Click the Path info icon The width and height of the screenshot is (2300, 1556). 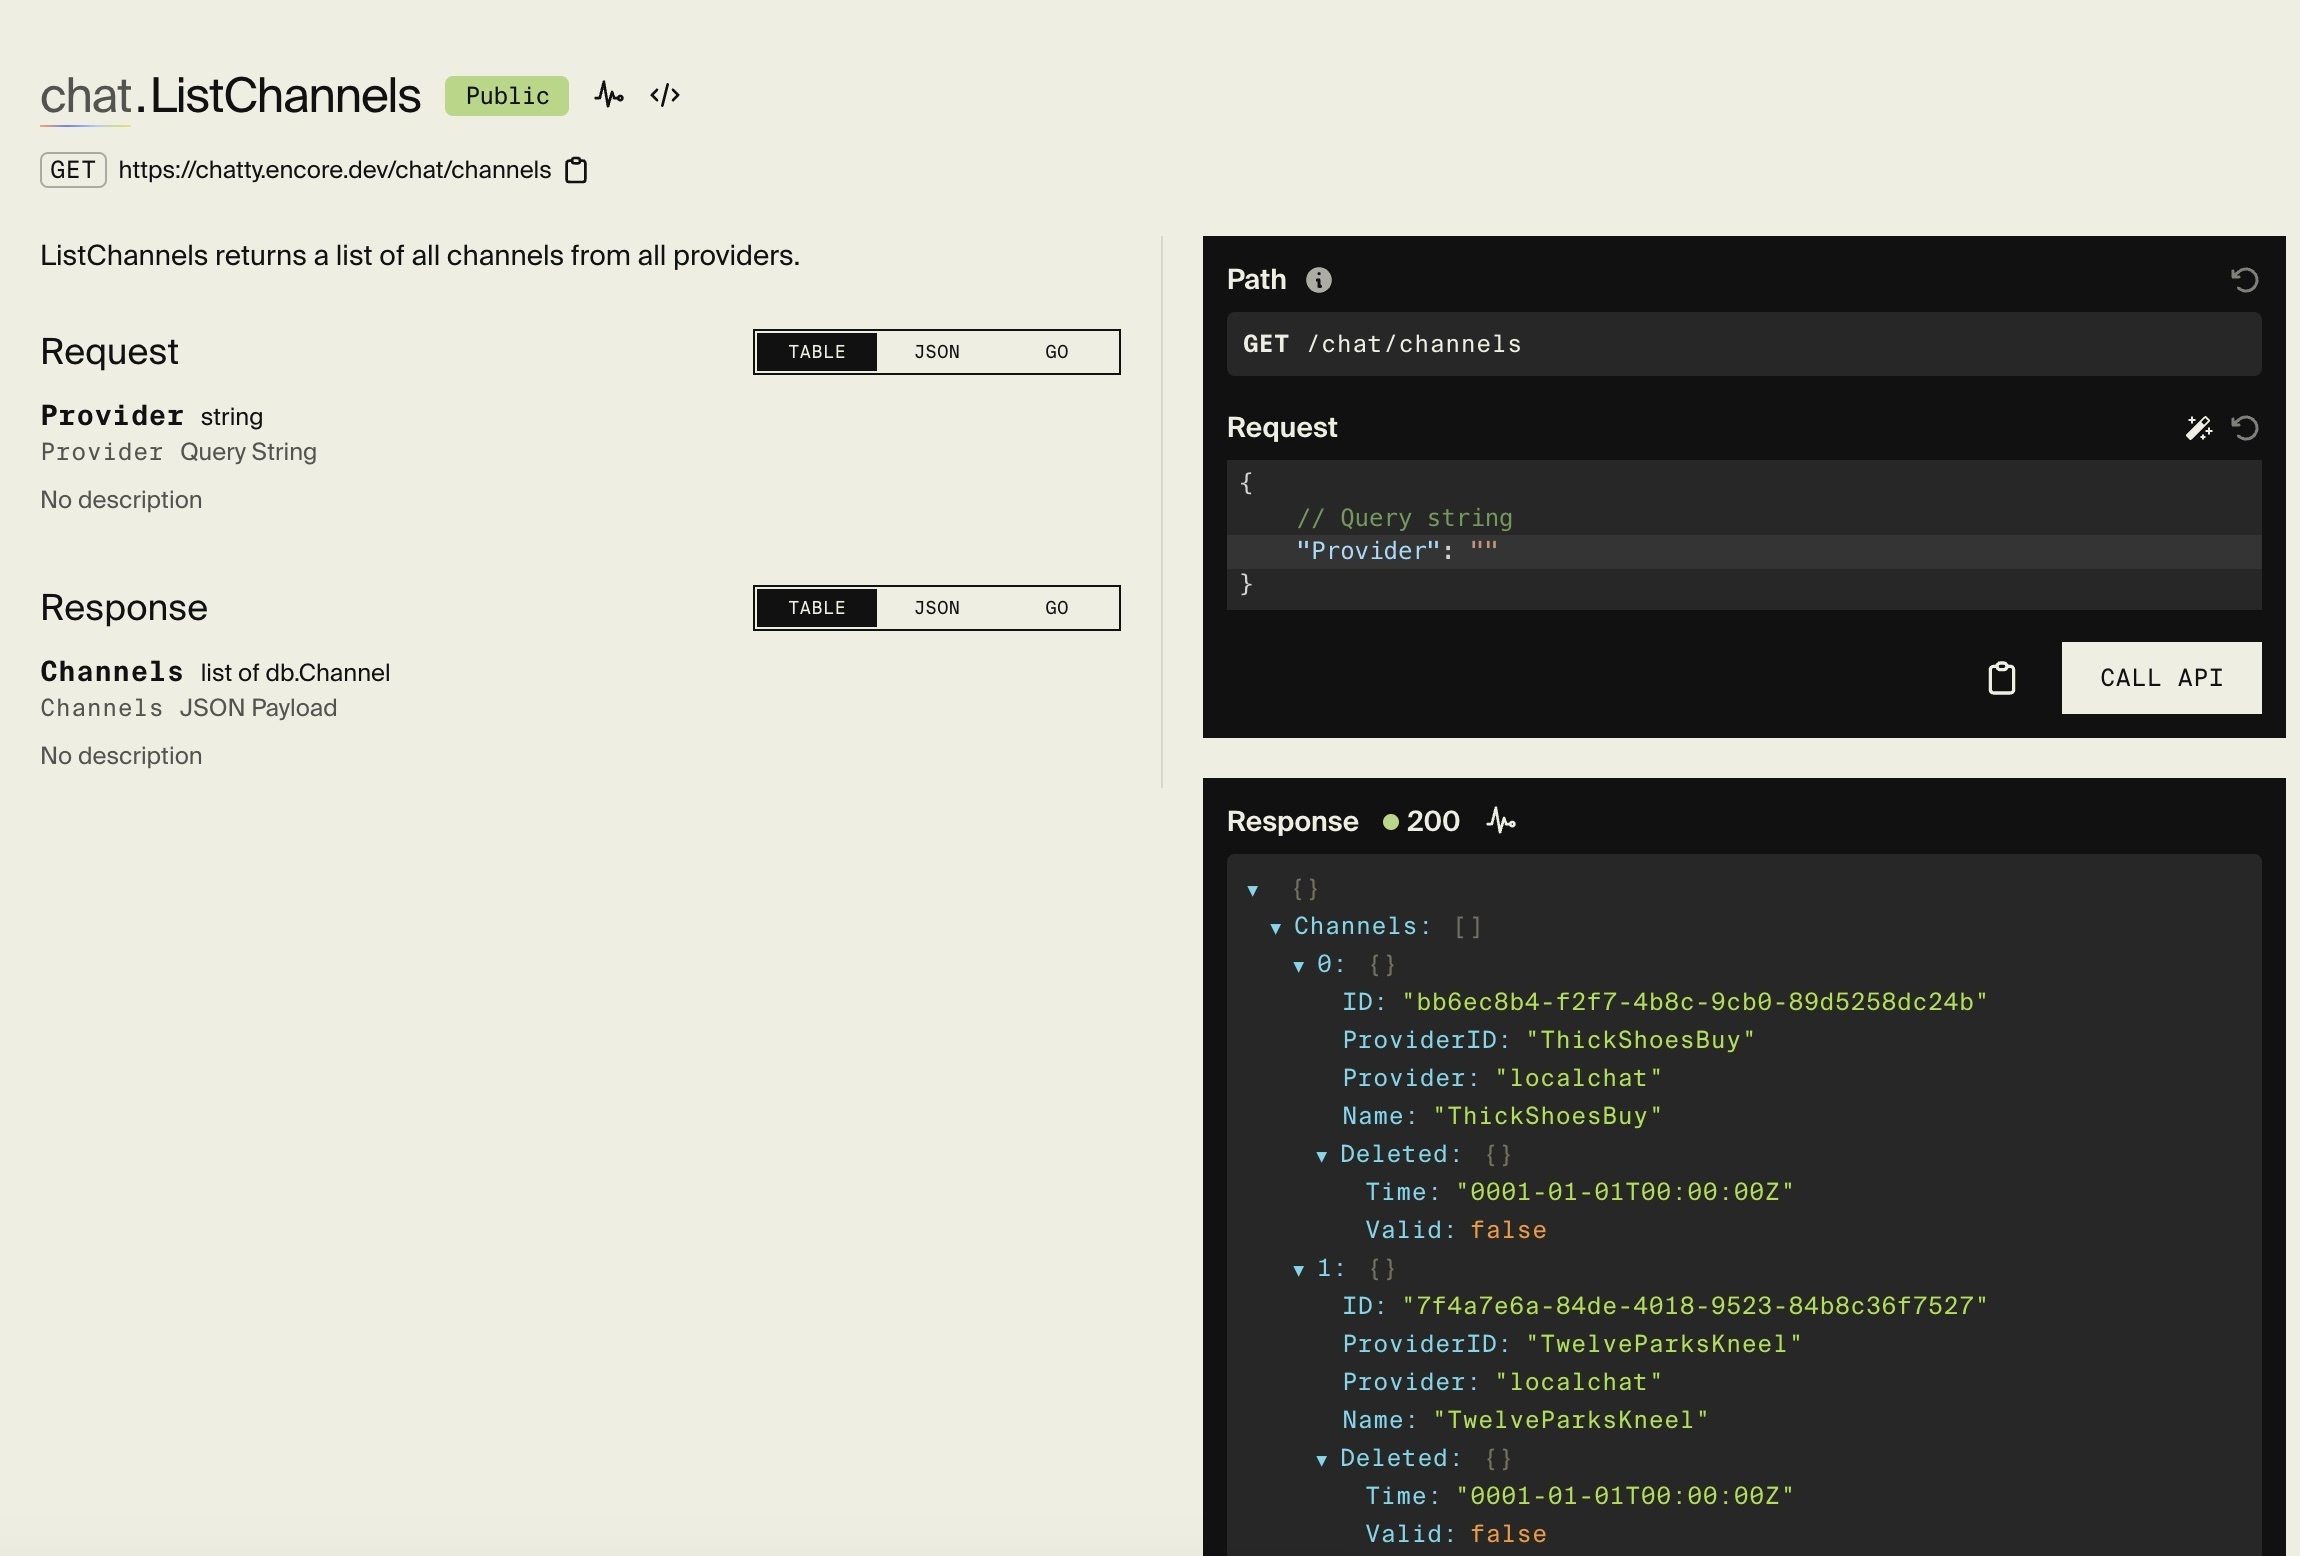click(x=1319, y=280)
